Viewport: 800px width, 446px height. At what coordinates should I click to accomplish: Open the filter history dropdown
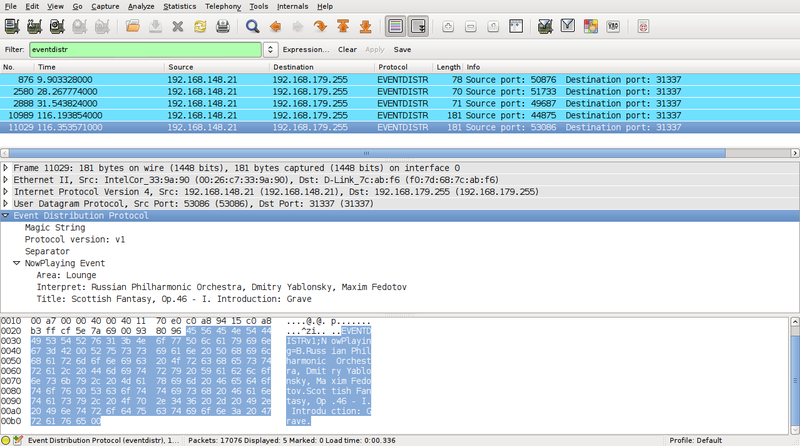[271, 49]
